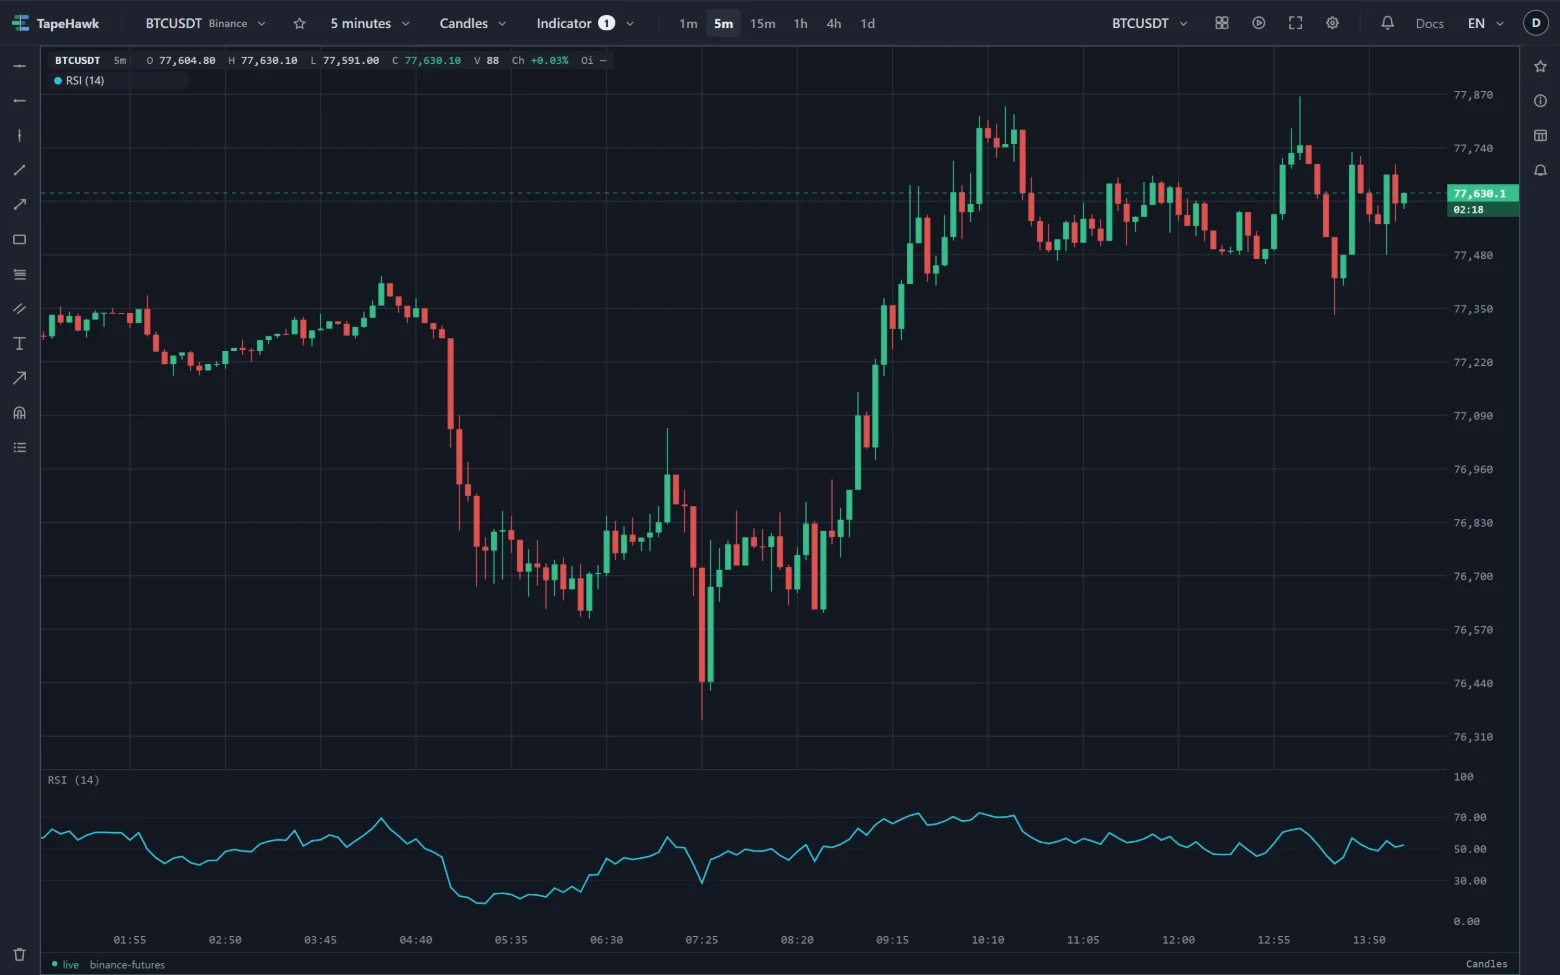Open the Indicator dropdown
This screenshot has height=975, width=1560.
click(x=585, y=23)
